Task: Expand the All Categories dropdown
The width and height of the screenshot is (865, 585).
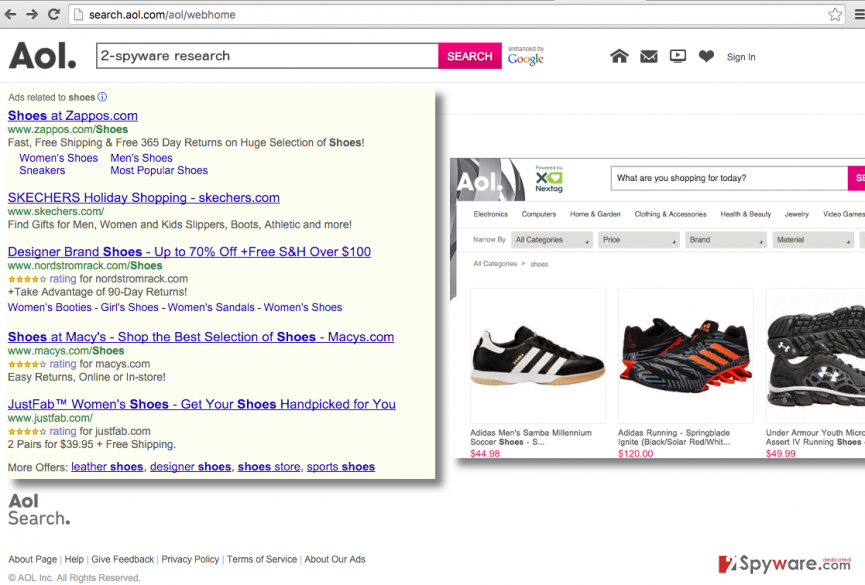Action: [x=552, y=240]
